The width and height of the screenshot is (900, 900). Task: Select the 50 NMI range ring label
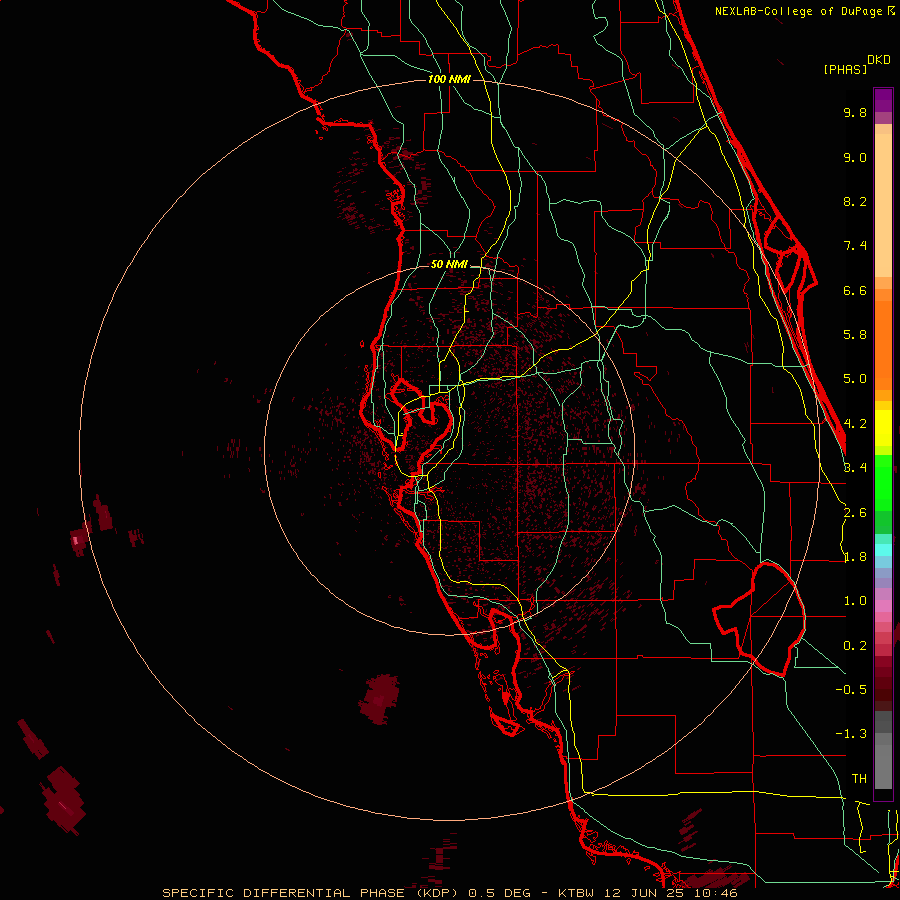click(x=449, y=264)
